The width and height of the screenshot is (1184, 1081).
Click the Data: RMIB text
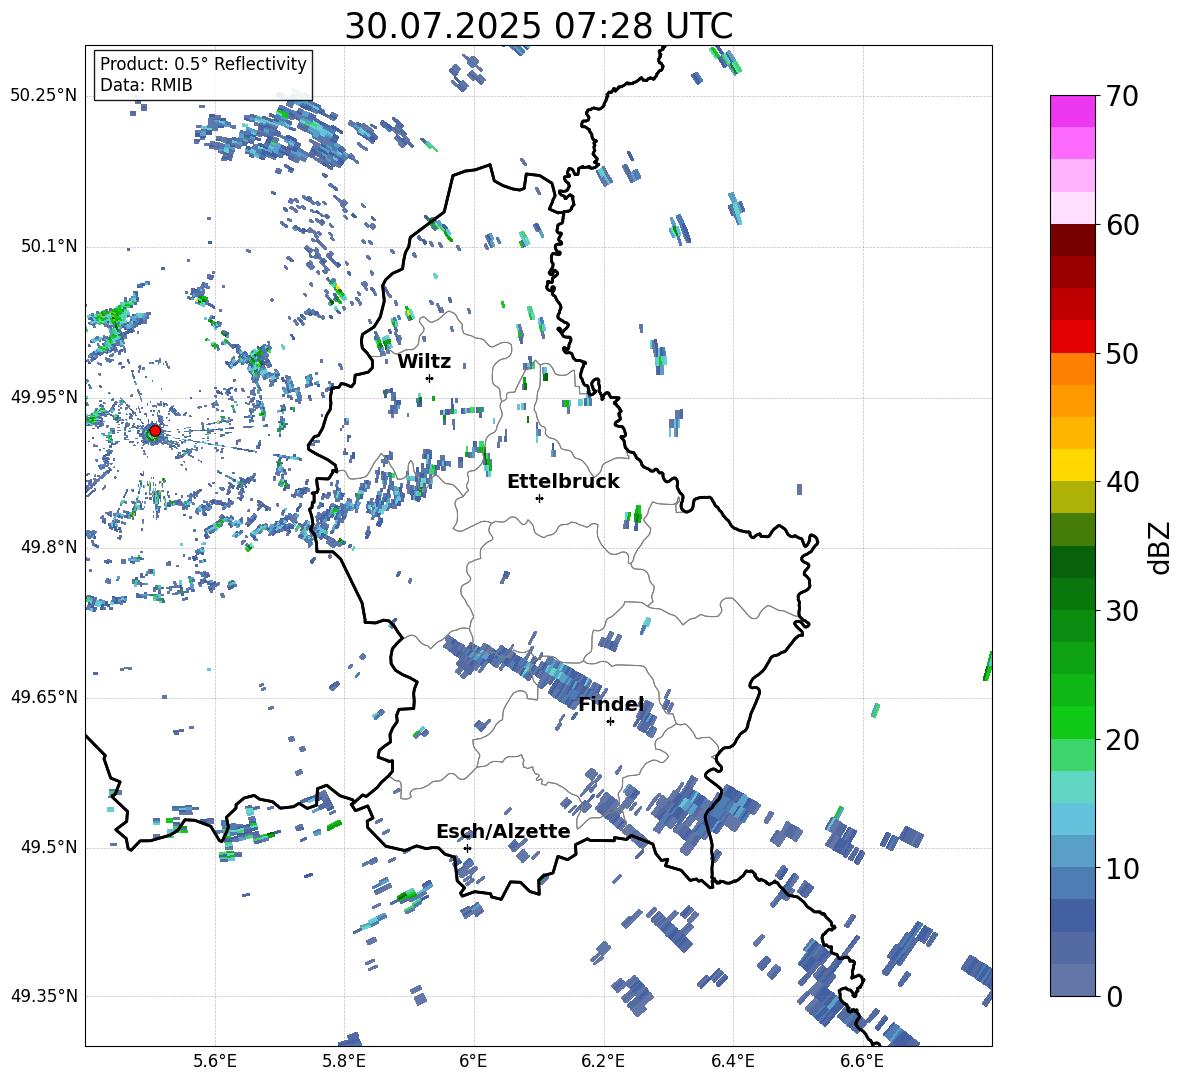[146, 85]
